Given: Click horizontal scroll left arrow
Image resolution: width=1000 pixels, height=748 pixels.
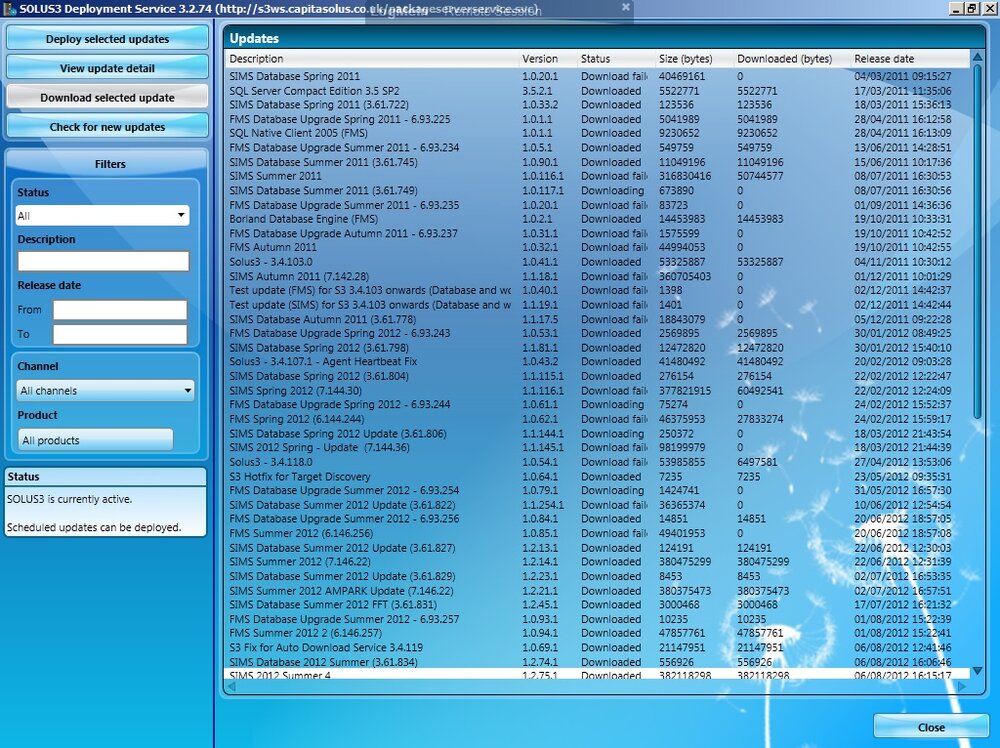Looking at the screenshot, I should point(232,686).
